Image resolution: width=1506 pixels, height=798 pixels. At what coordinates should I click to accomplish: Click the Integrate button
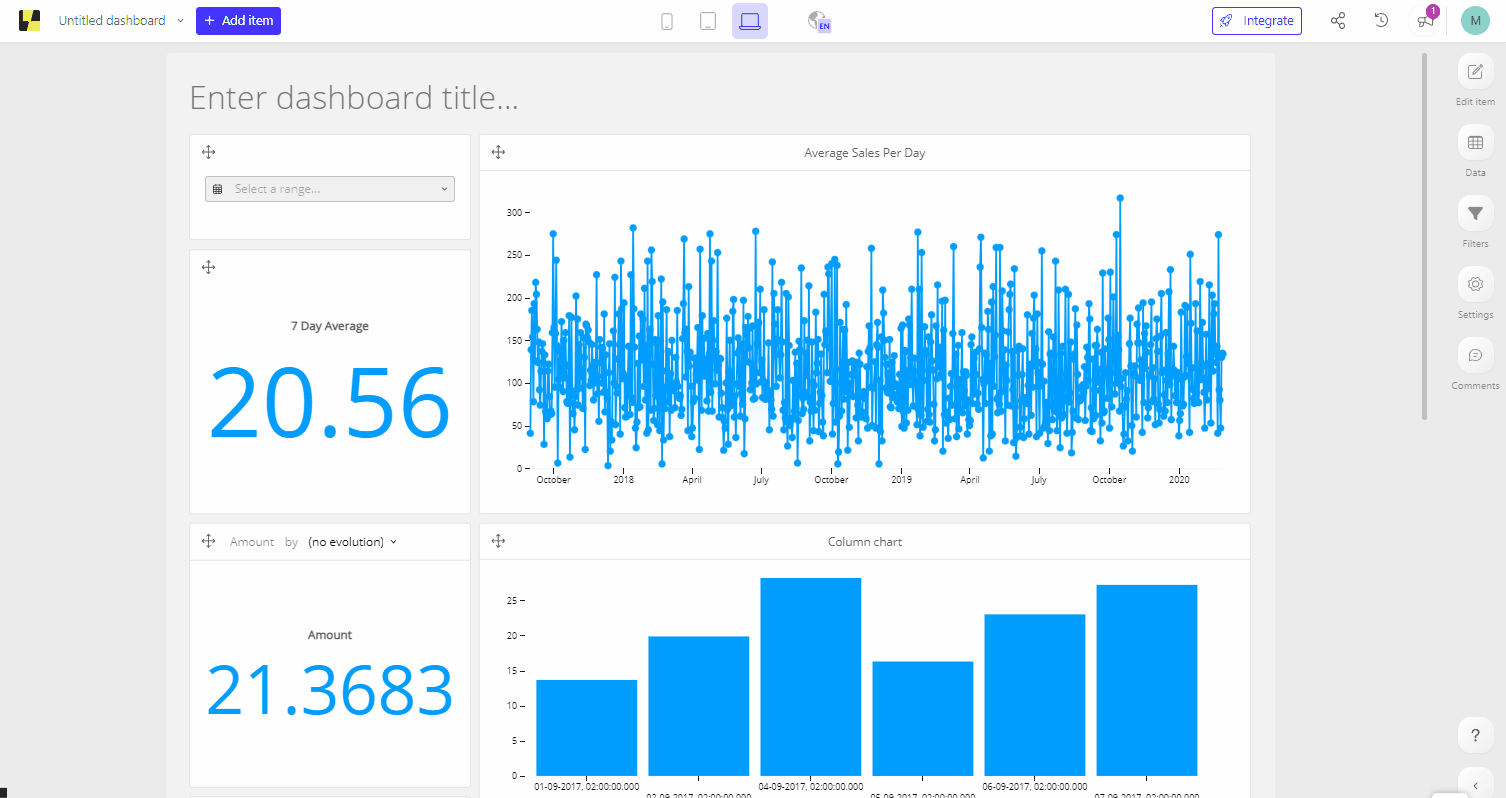coord(1256,21)
